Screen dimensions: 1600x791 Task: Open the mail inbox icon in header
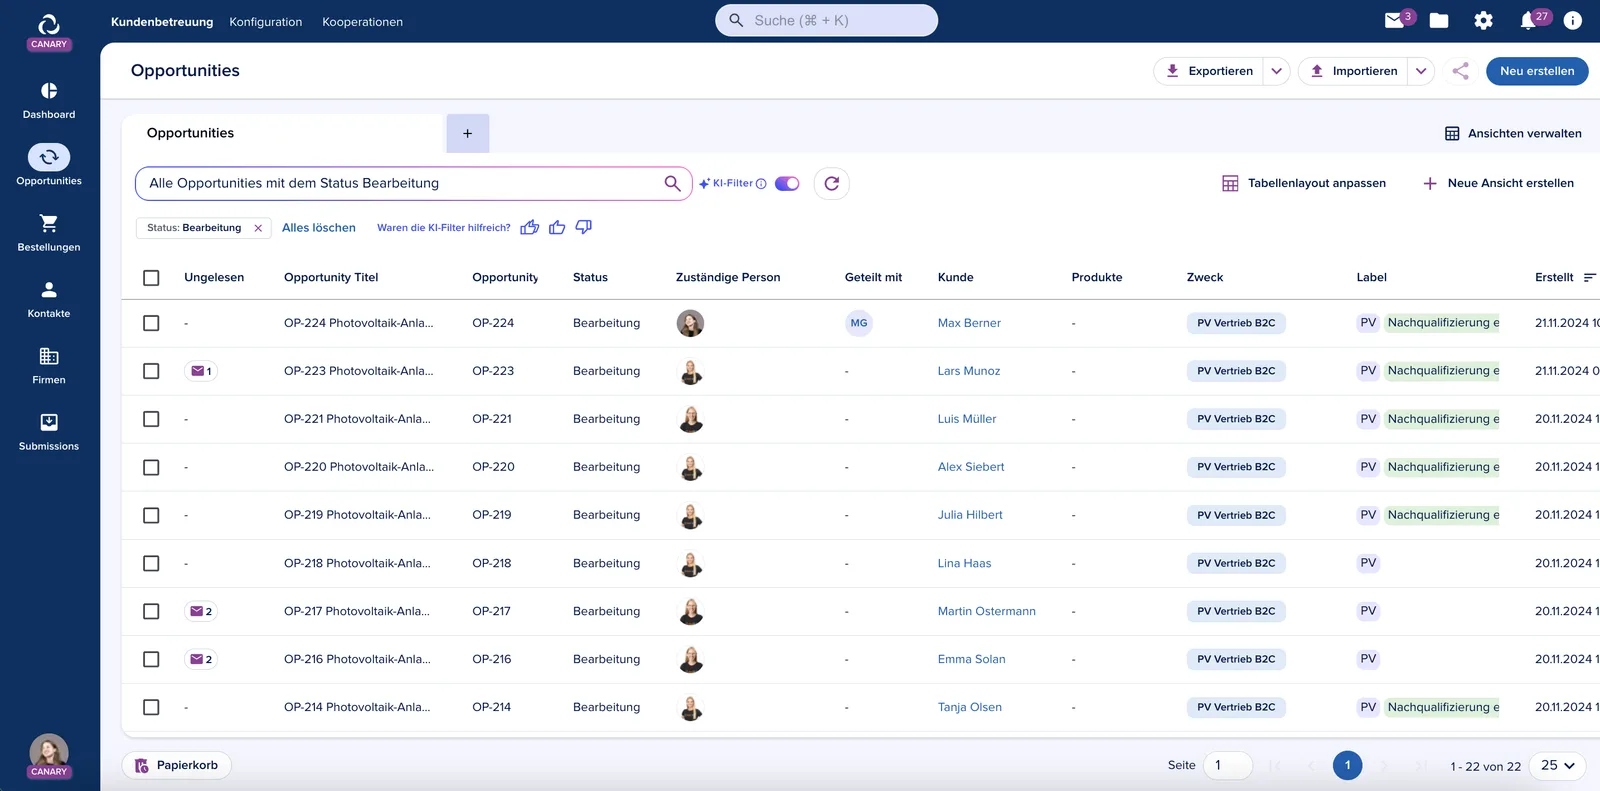1394,20
